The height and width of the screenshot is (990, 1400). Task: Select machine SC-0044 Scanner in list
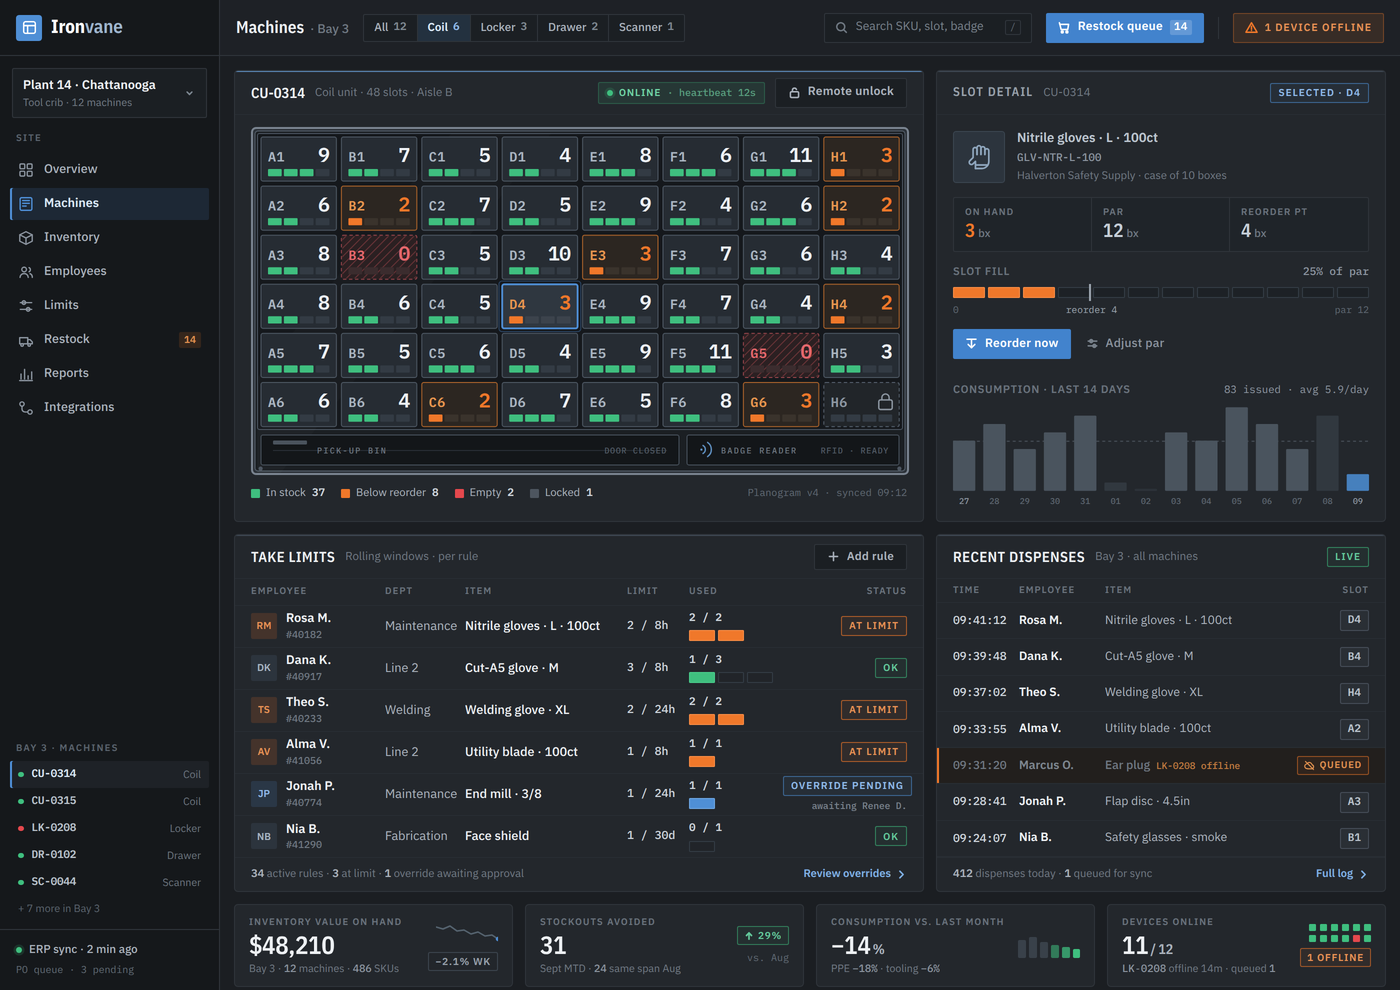110,882
